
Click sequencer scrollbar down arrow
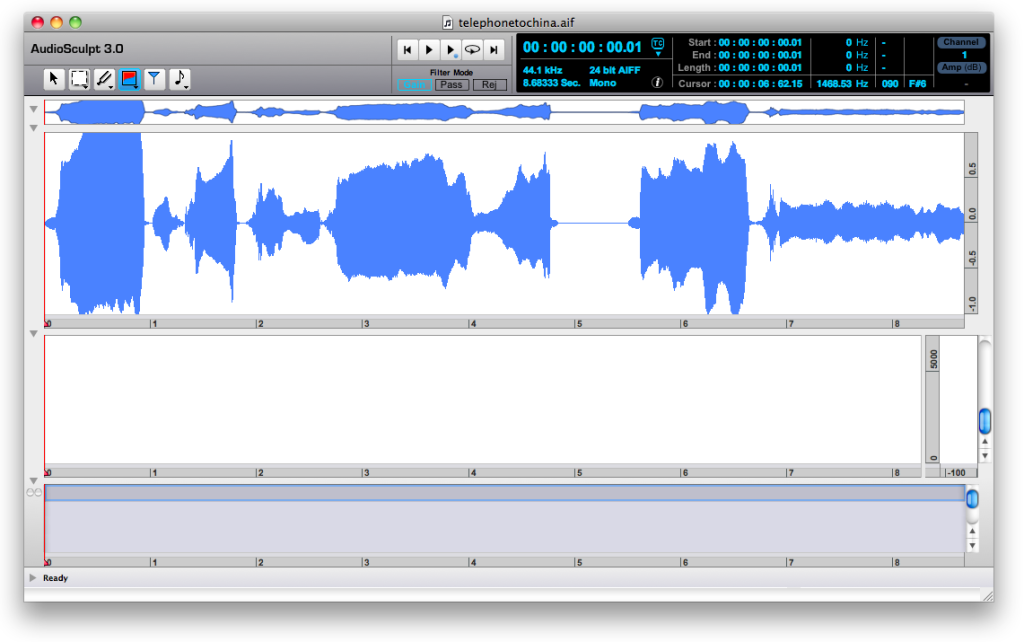(972, 545)
